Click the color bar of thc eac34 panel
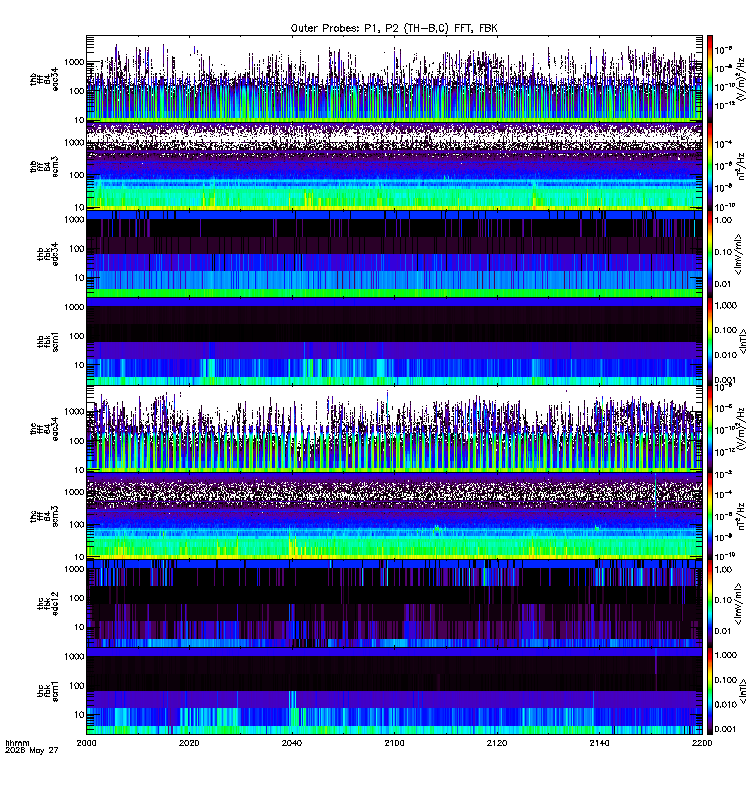The height and width of the screenshot is (800, 750). coord(709,429)
